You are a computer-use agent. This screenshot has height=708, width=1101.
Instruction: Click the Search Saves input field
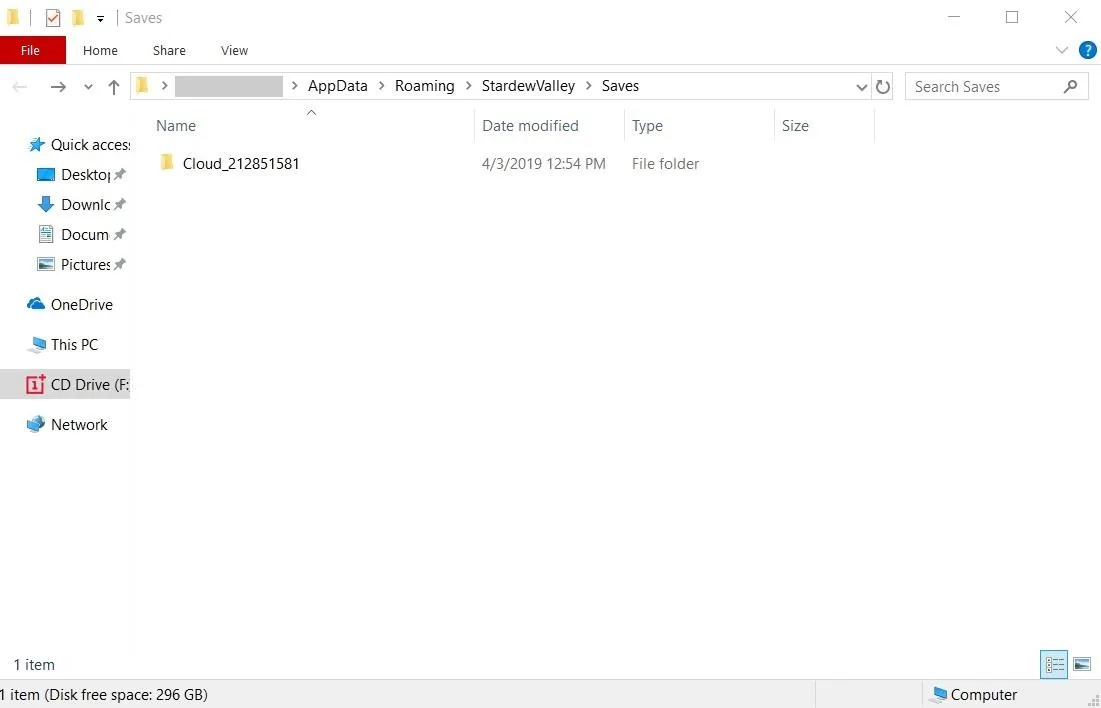coord(985,87)
